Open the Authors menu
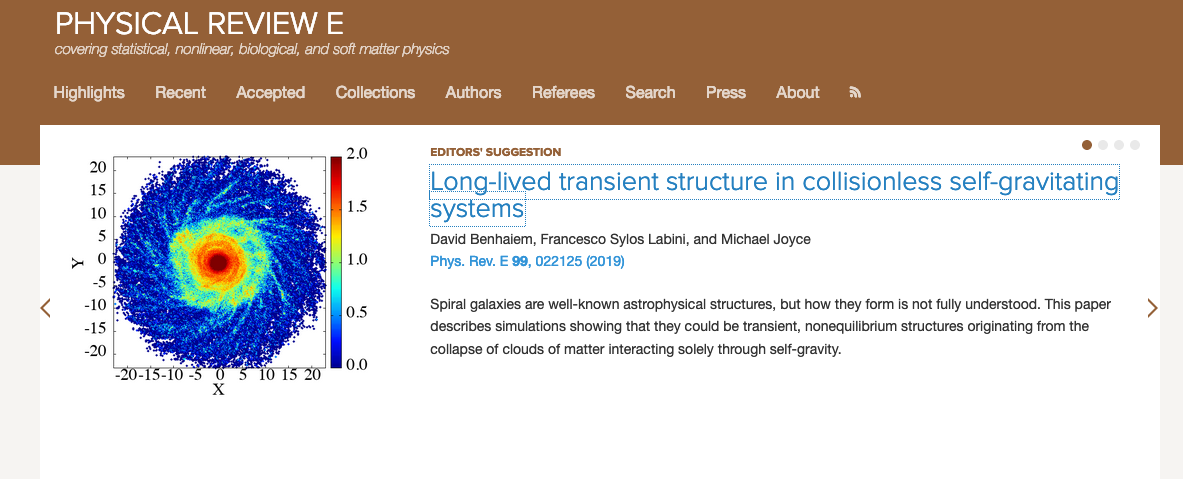 point(473,93)
